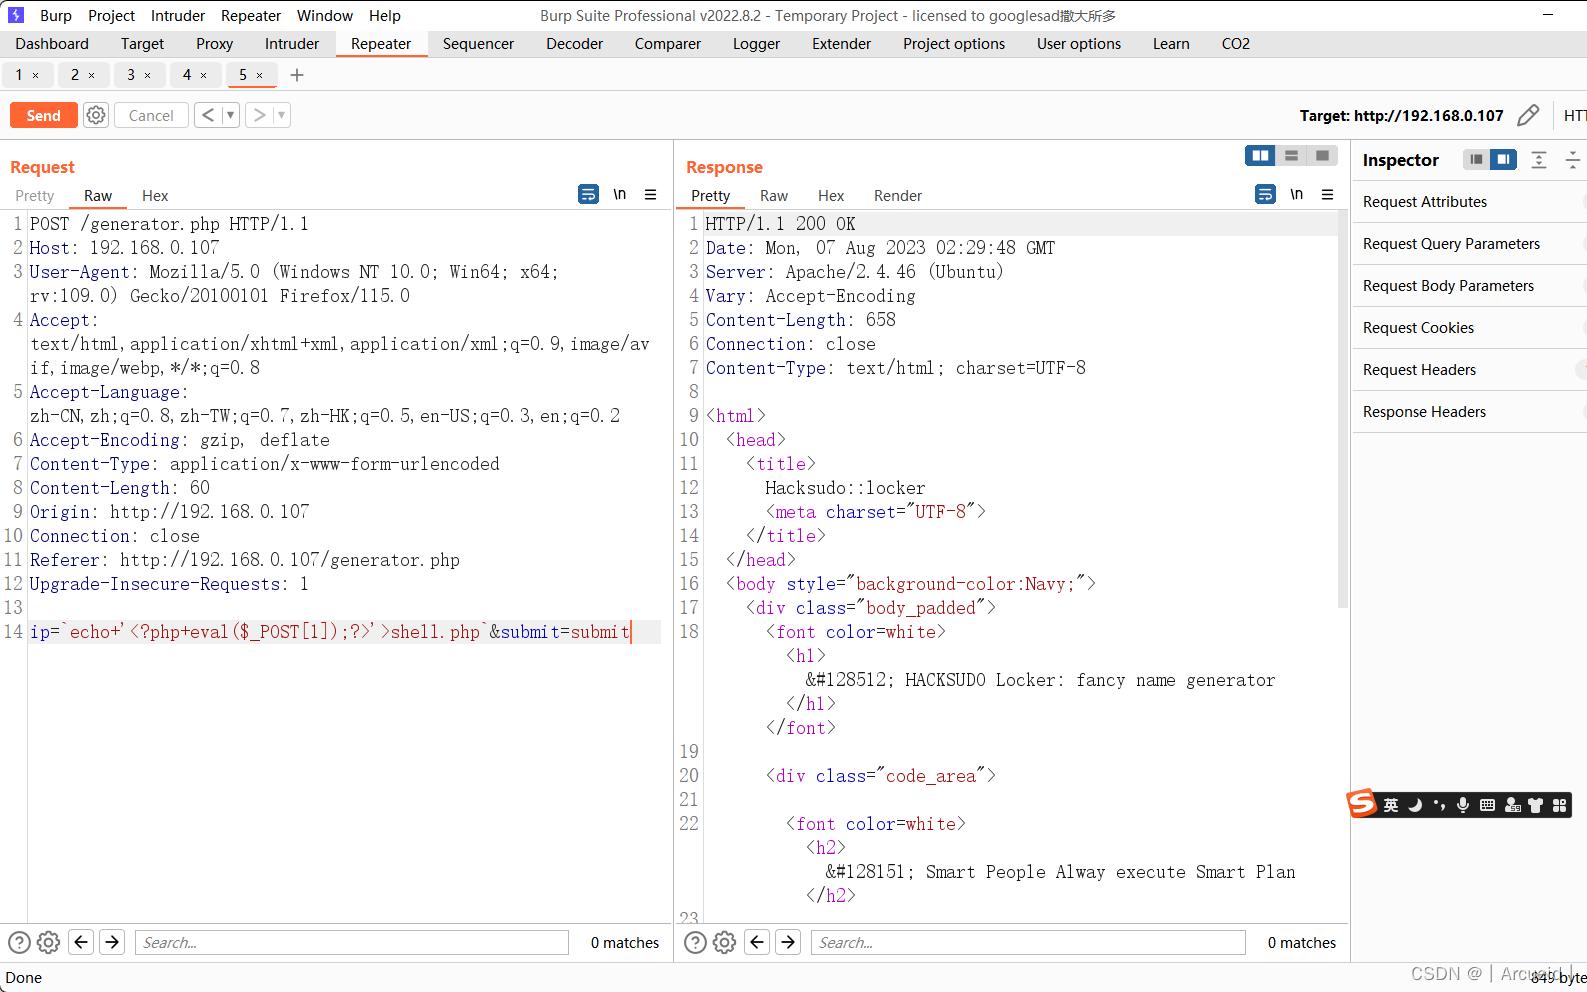
Task: Go forward with the right arrow button
Action: click(x=259, y=115)
